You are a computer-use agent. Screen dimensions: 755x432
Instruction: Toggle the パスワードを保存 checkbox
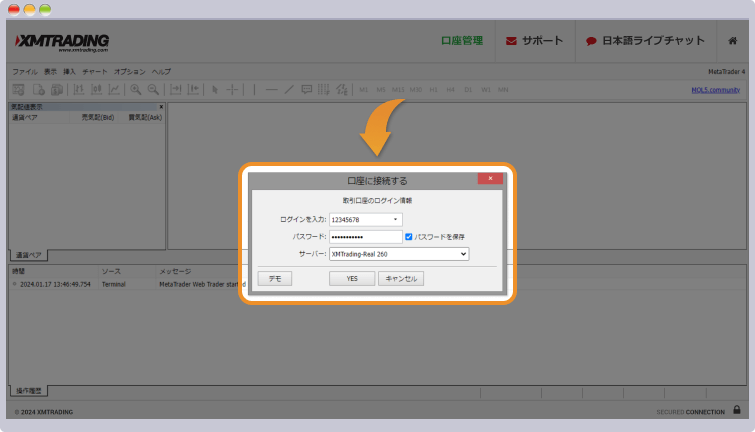point(408,236)
